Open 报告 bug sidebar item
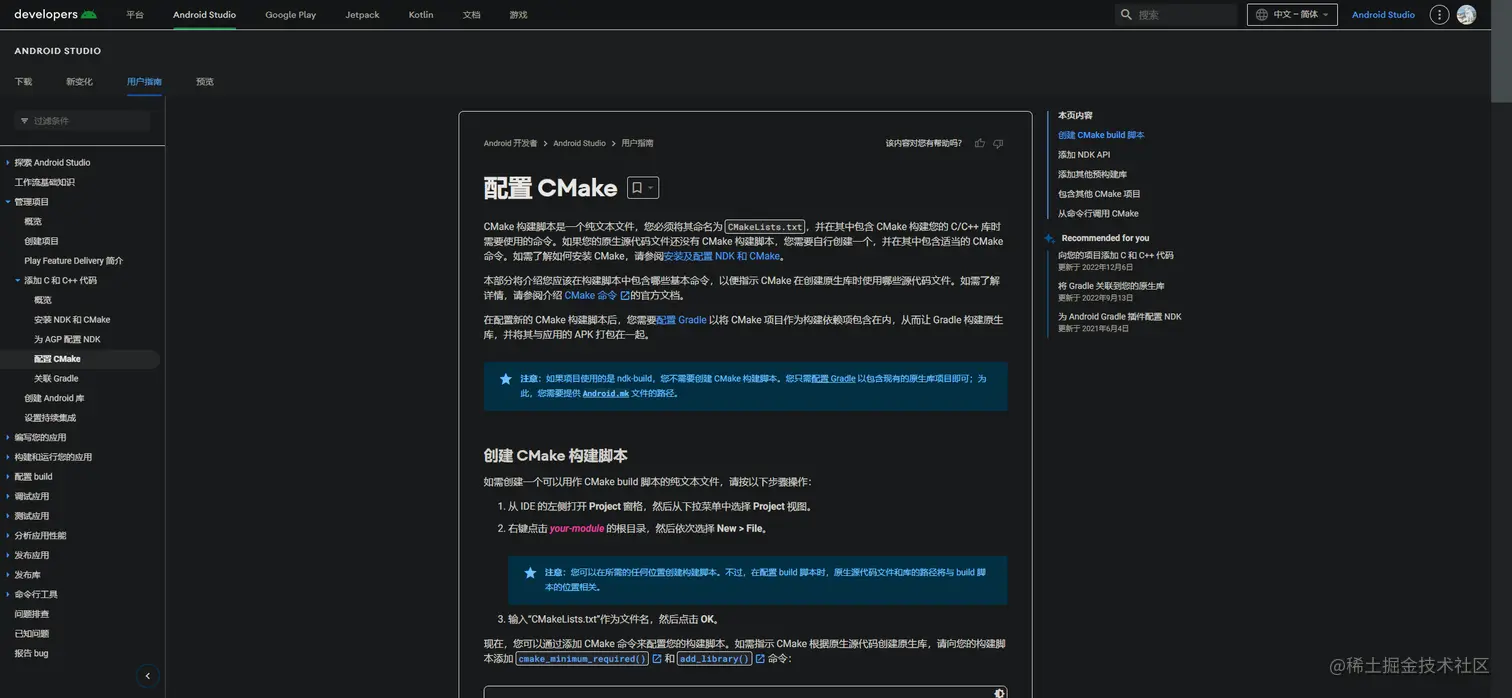The height and width of the screenshot is (698, 1512). point(31,653)
